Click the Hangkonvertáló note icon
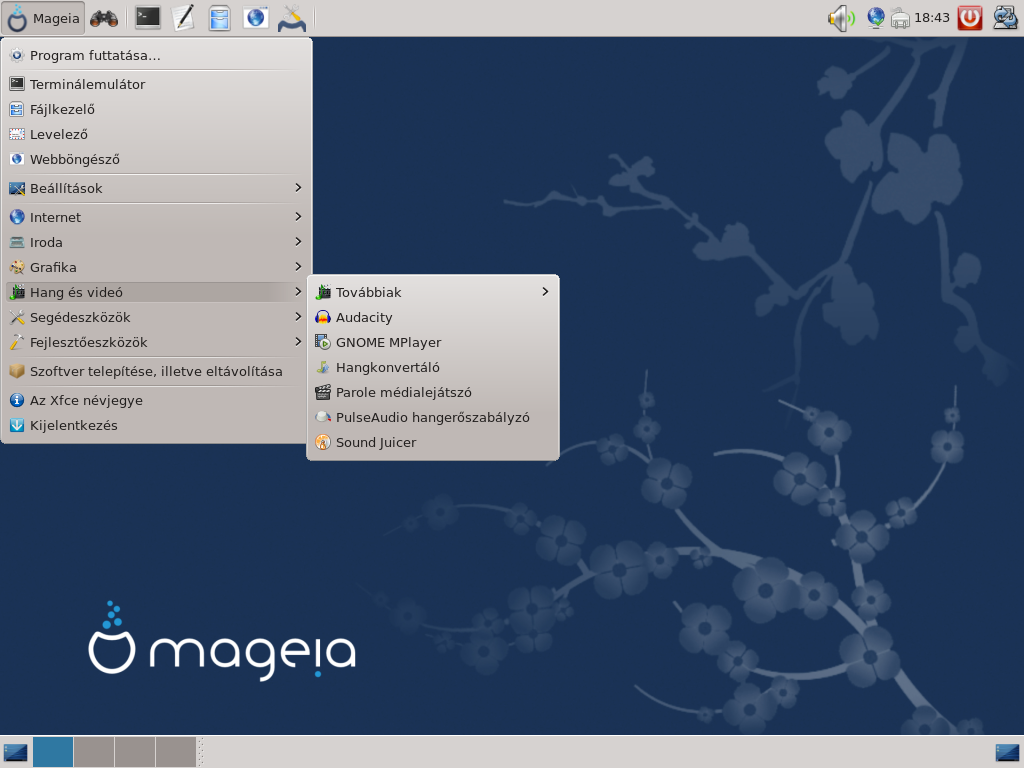The width and height of the screenshot is (1024, 768). click(323, 367)
